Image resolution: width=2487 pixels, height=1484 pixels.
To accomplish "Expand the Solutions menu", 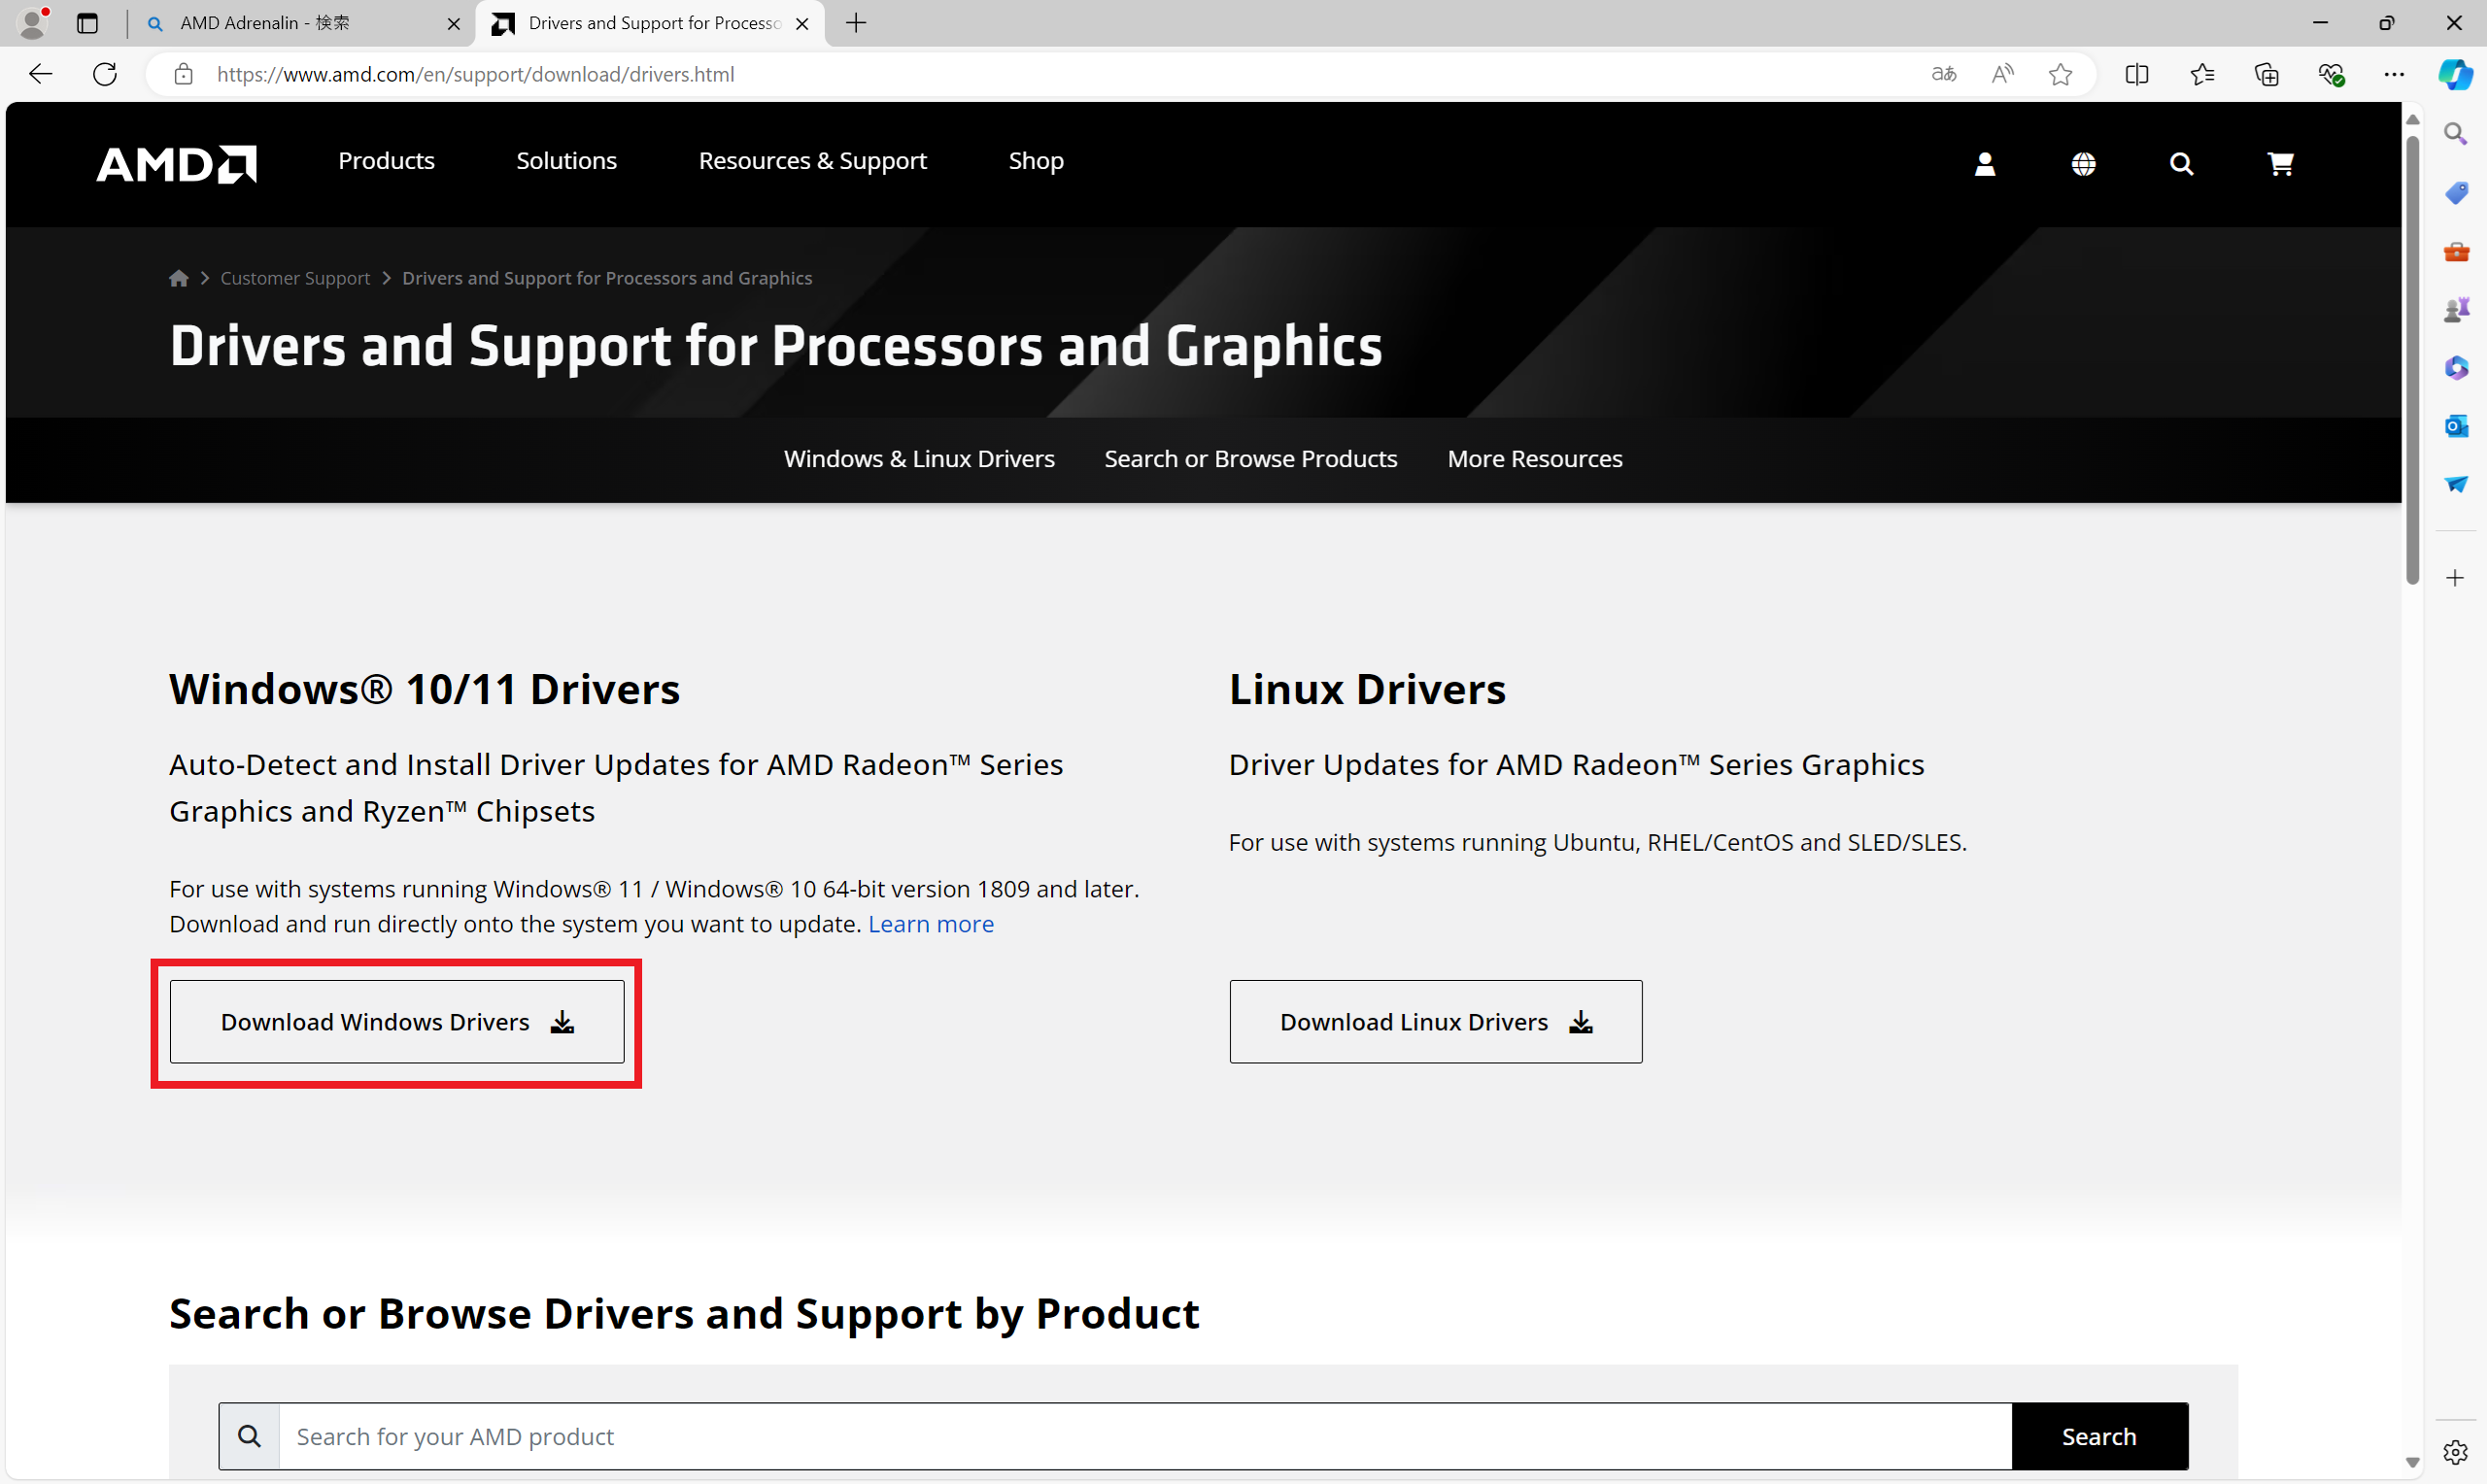I will click(x=566, y=161).
